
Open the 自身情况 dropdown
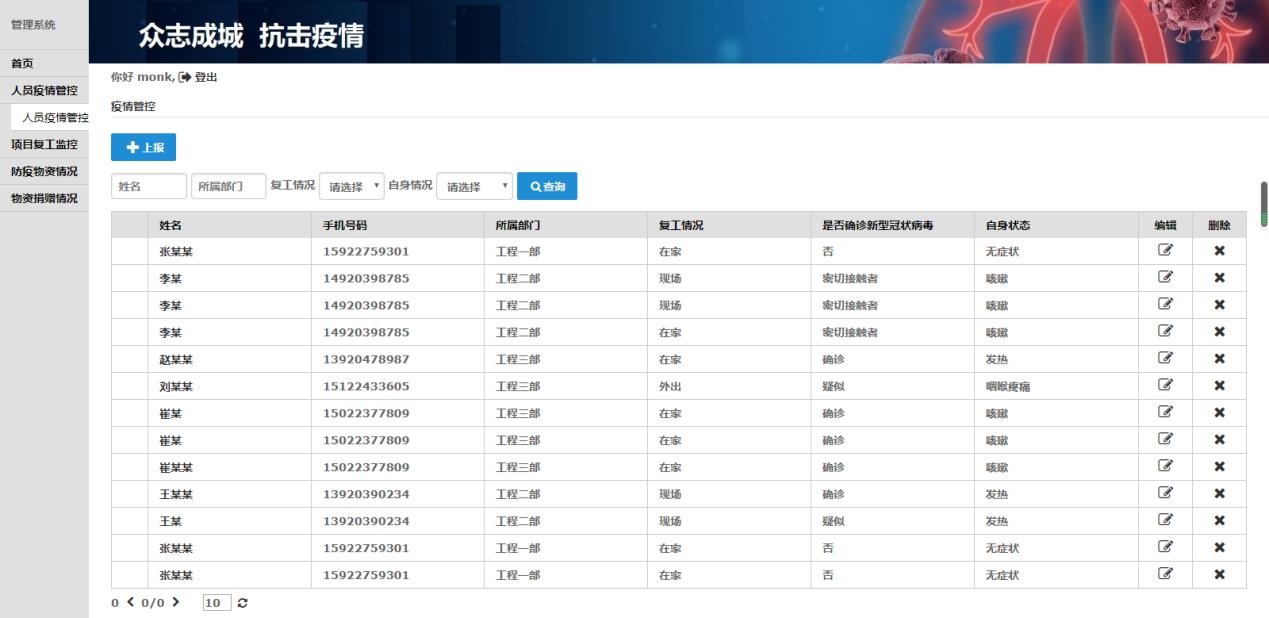point(474,187)
